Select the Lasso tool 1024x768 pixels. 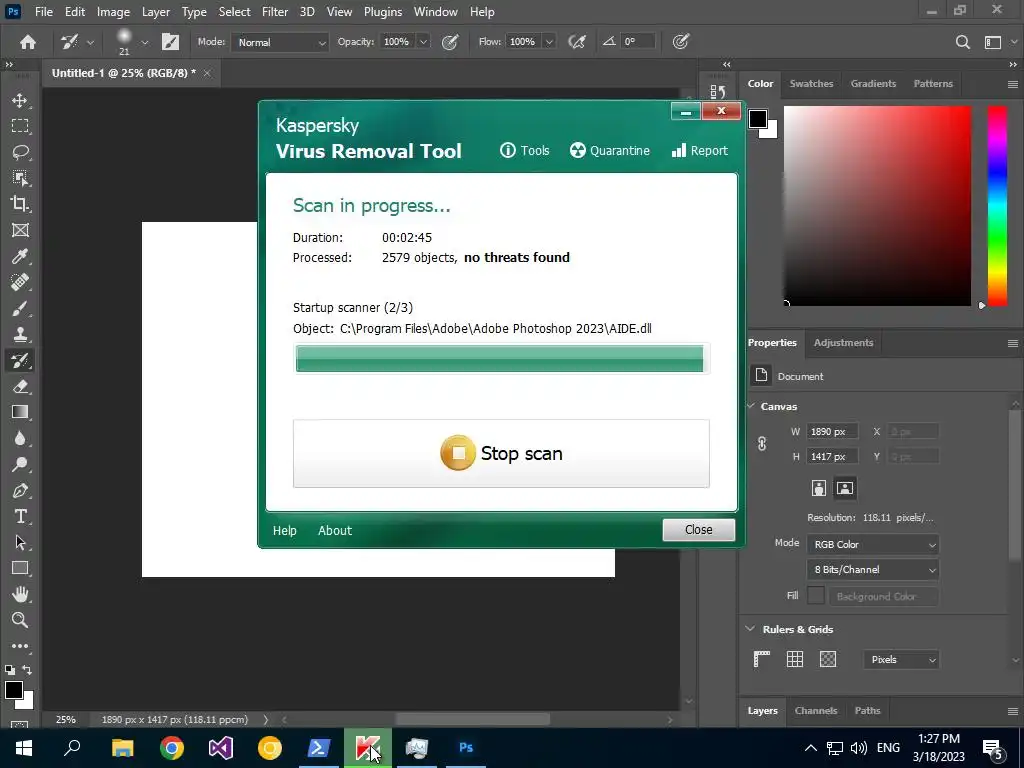coord(20,152)
